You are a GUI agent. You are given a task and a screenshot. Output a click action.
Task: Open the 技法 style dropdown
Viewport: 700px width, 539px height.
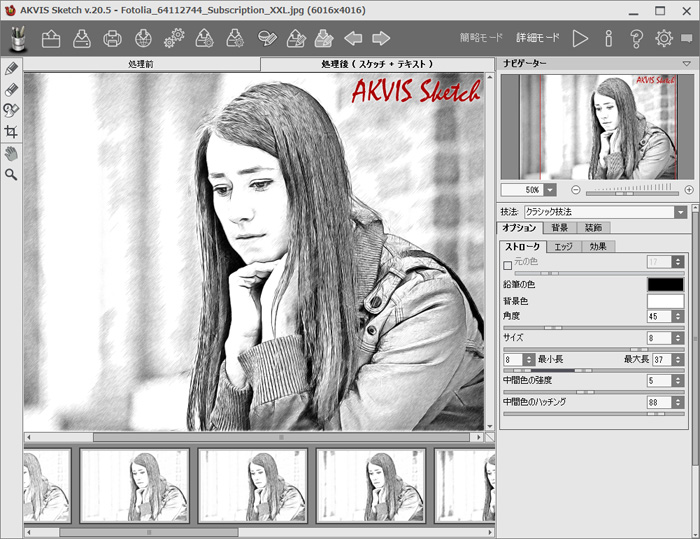point(680,212)
